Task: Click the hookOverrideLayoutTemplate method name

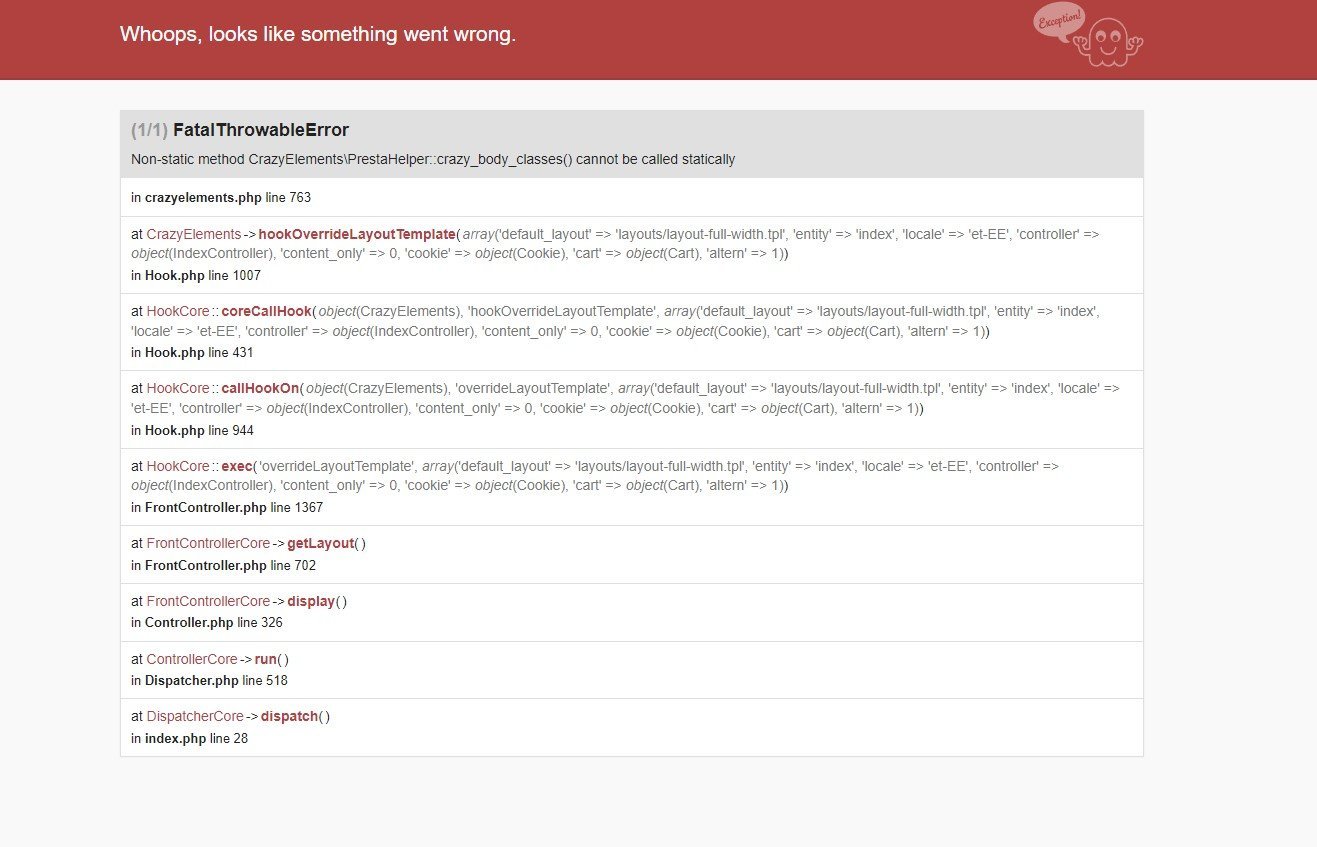Action: [x=357, y=234]
